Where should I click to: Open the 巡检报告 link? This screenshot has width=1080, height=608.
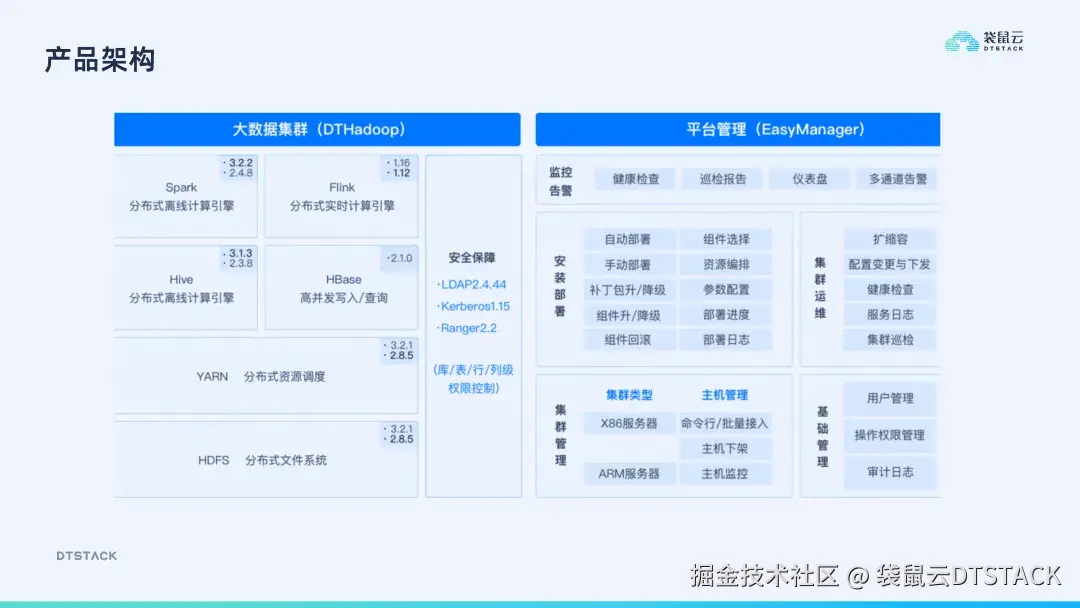pyautogui.click(x=722, y=178)
